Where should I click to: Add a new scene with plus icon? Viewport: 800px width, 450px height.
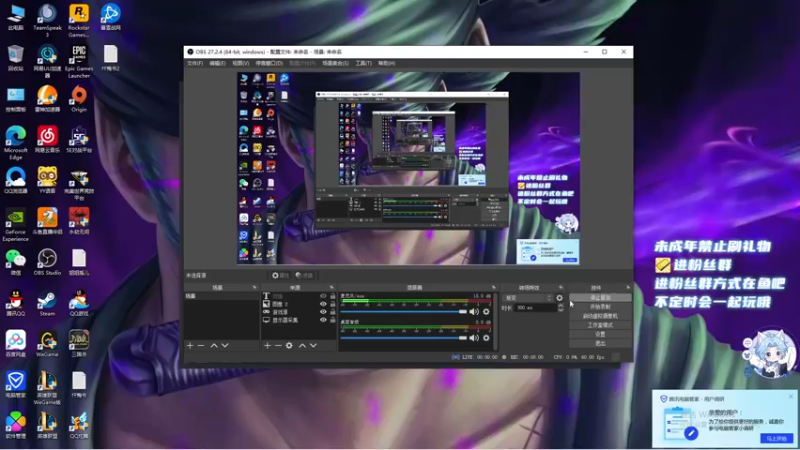pyautogui.click(x=190, y=345)
